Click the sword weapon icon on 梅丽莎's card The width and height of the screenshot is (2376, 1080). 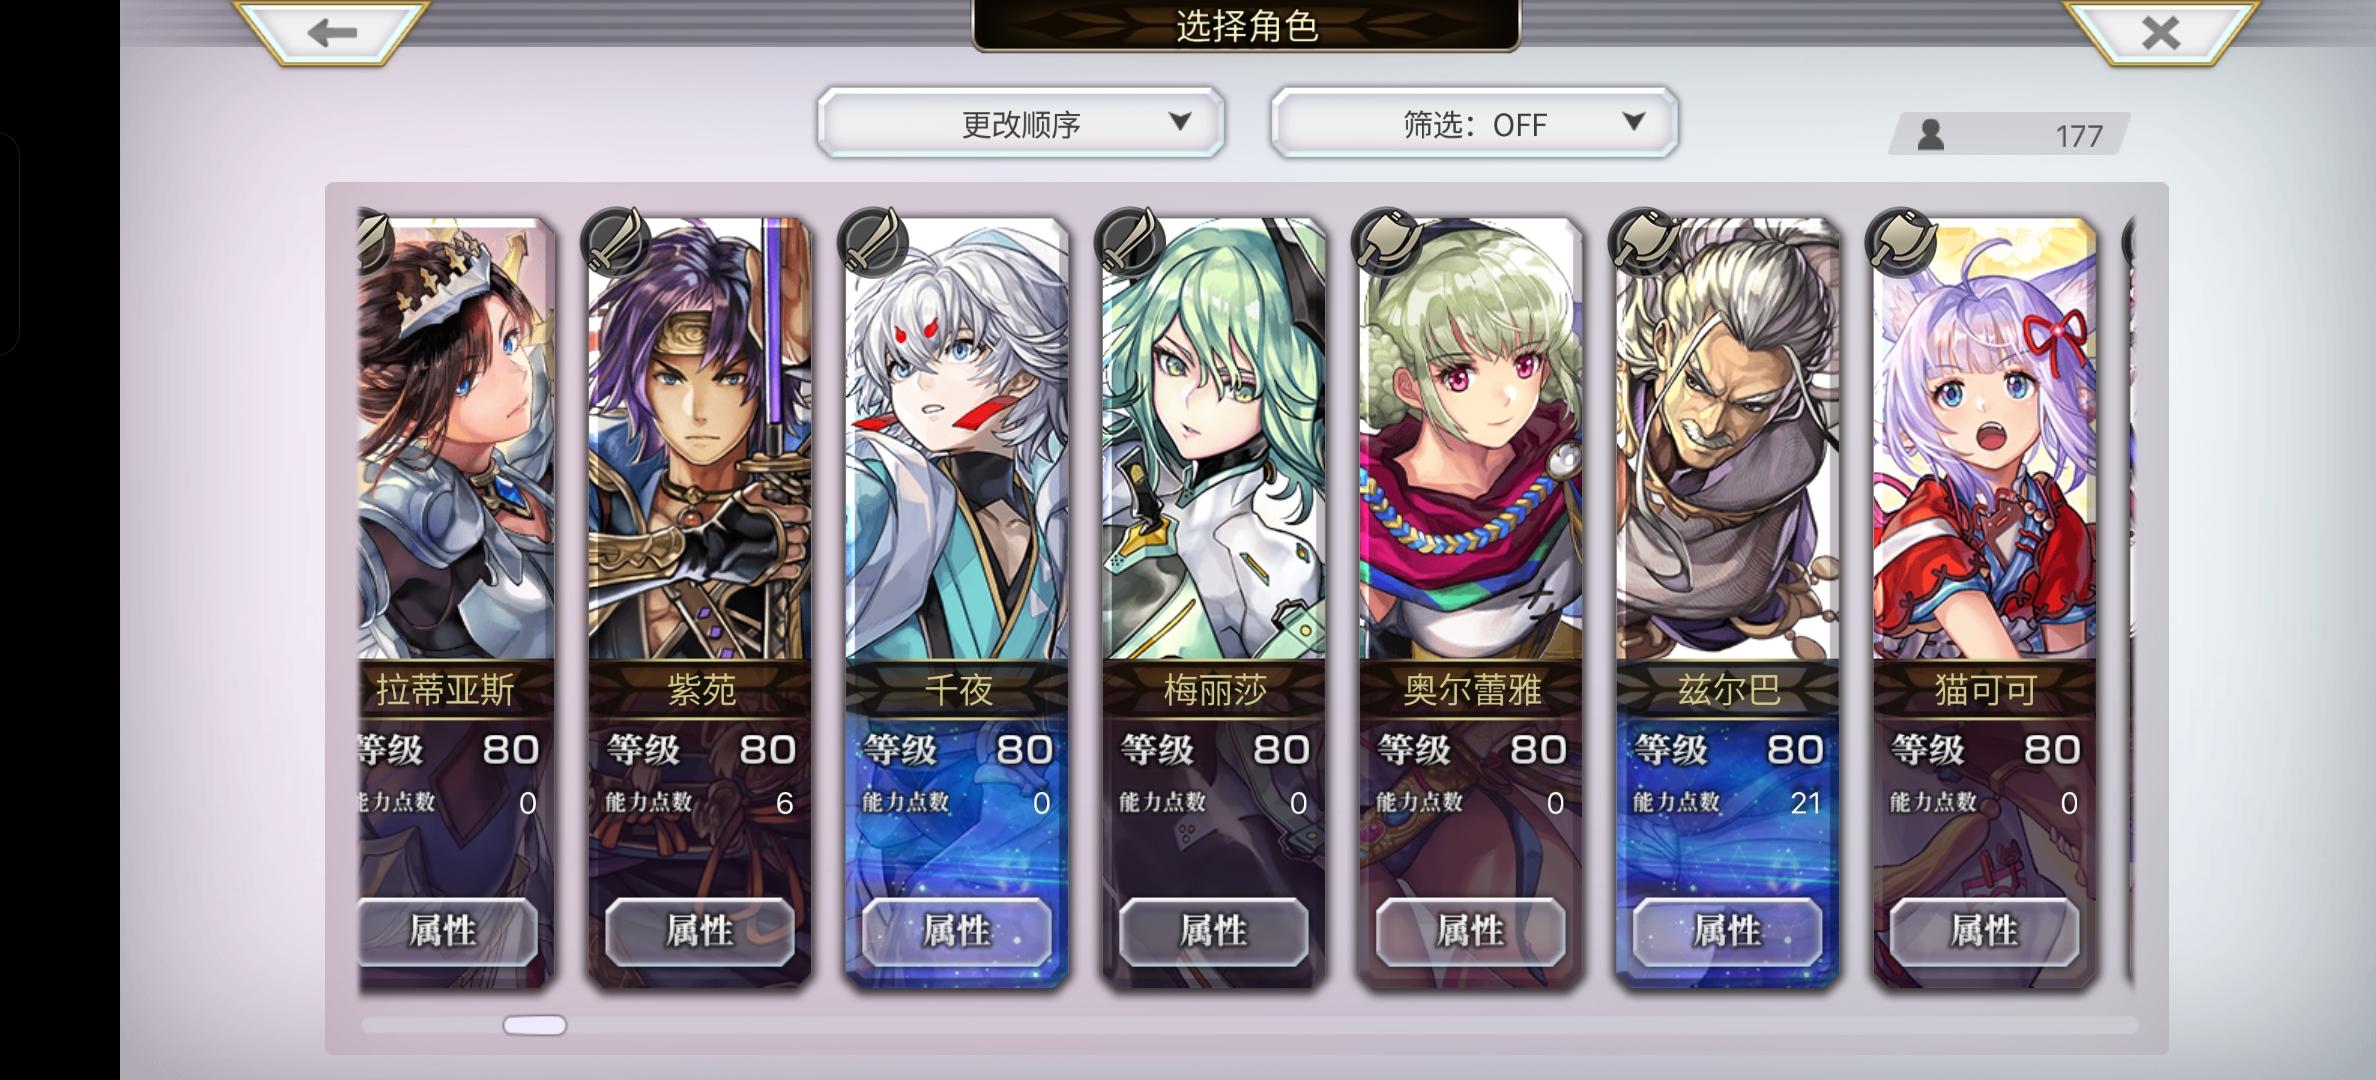click(x=1129, y=242)
